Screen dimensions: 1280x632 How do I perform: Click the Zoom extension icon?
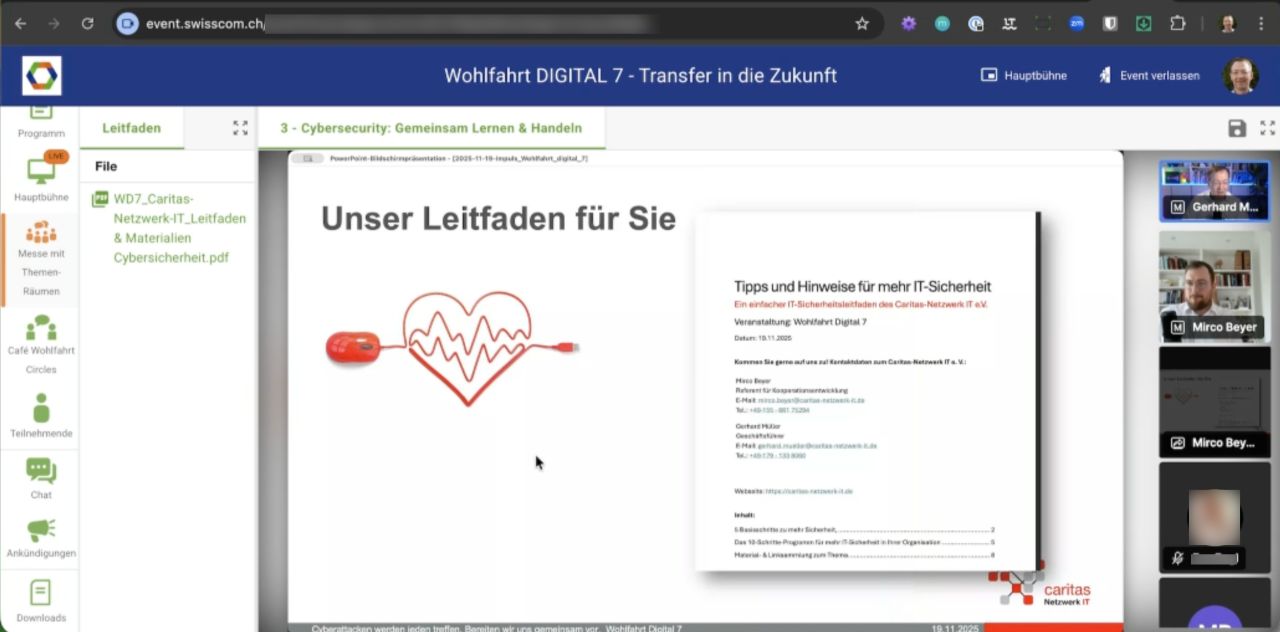1076,23
